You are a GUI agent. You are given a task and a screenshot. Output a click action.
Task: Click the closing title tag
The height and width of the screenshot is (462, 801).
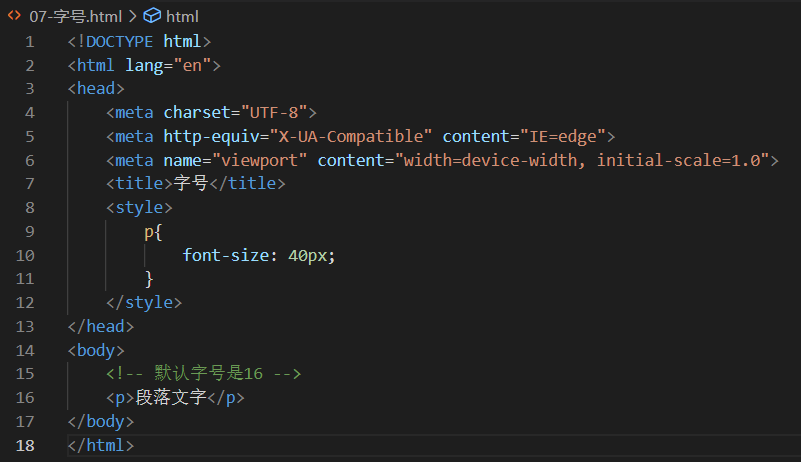point(247,183)
